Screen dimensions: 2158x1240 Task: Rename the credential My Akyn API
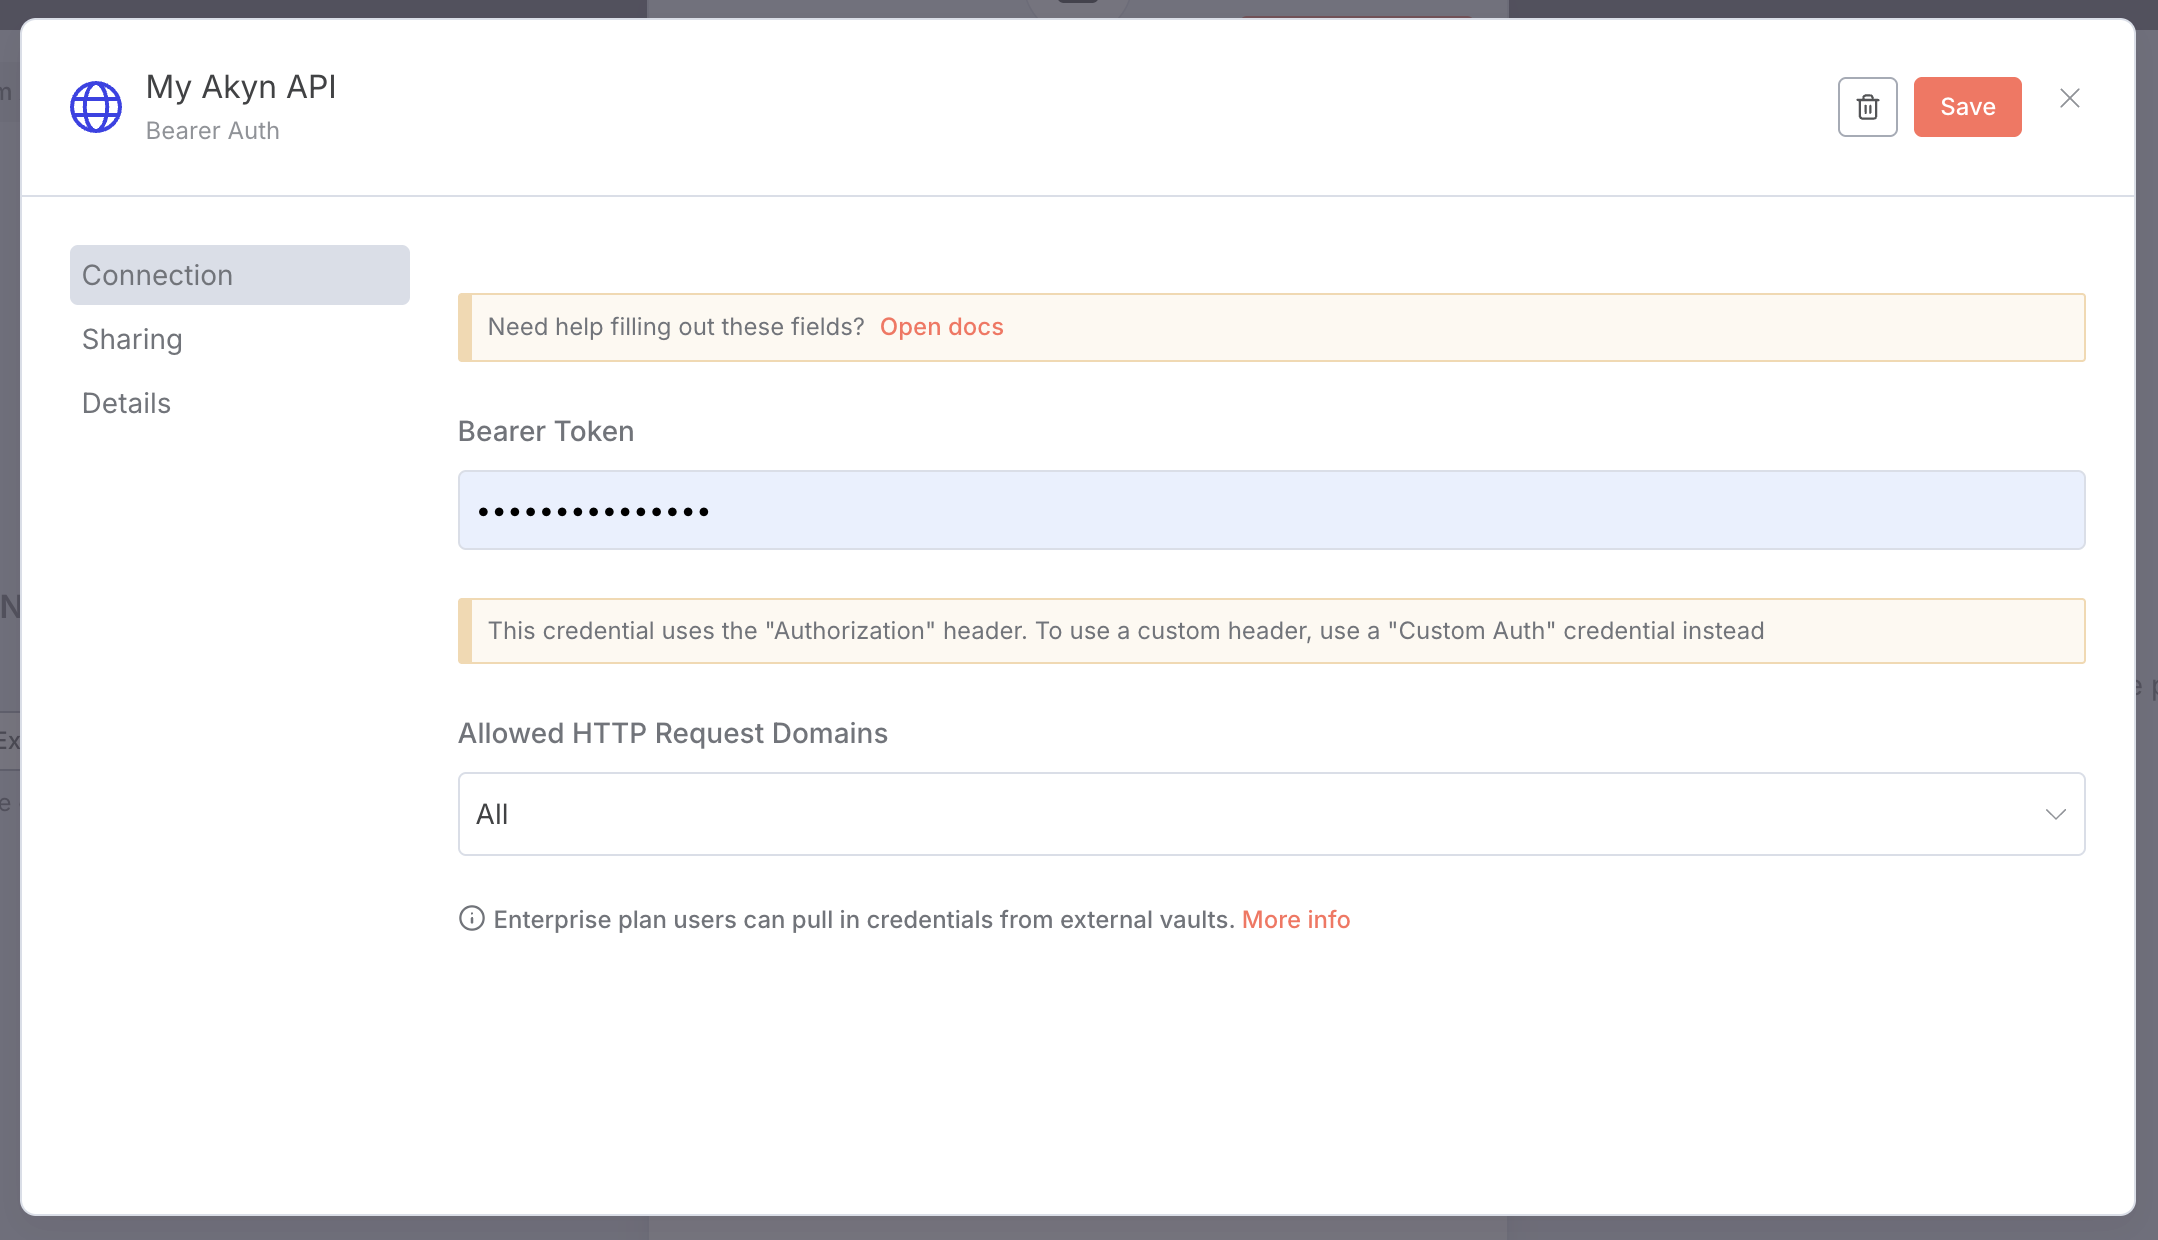pos(240,87)
